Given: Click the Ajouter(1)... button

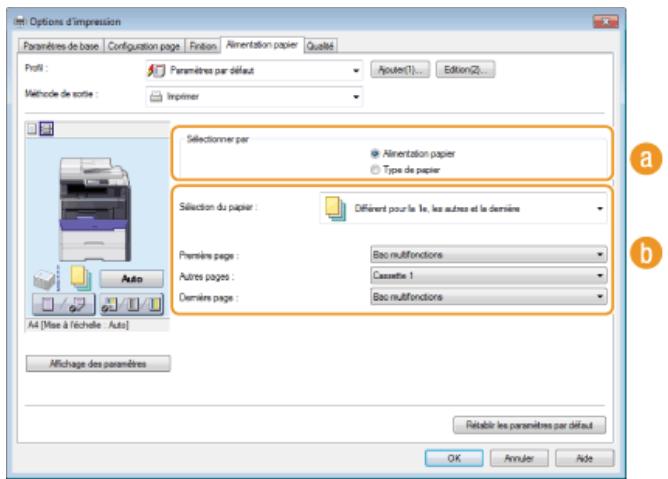Looking at the screenshot, I should pyautogui.click(x=400, y=70).
